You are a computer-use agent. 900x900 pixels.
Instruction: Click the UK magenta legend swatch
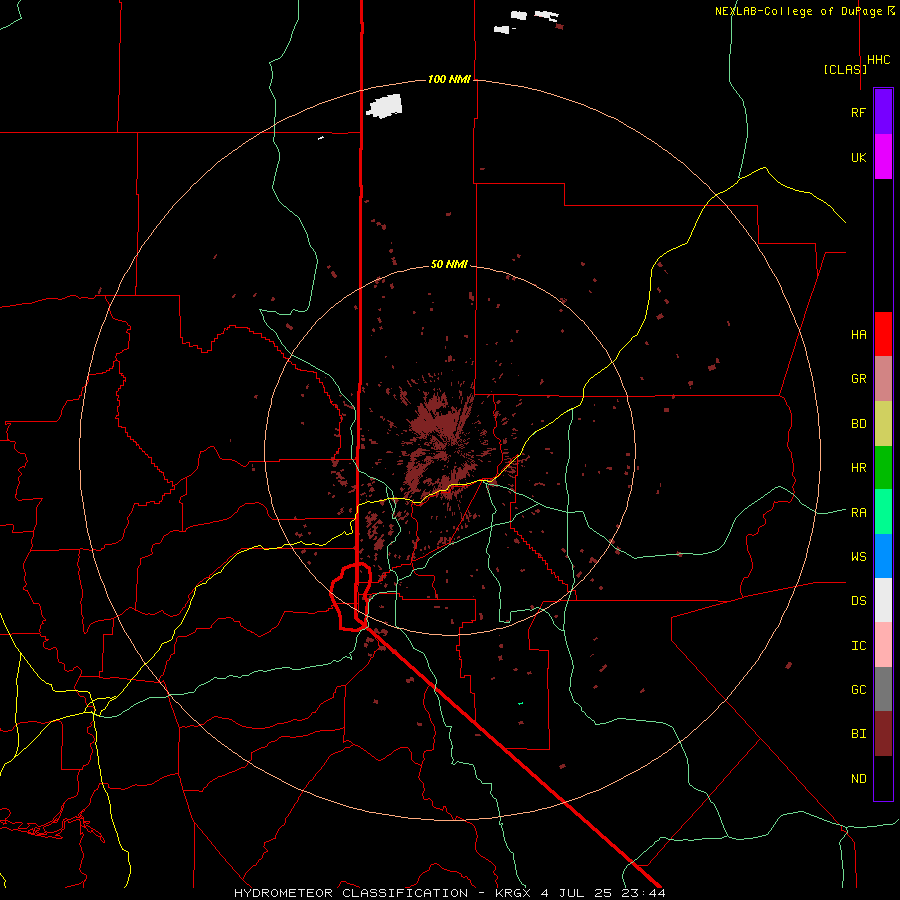883,157
